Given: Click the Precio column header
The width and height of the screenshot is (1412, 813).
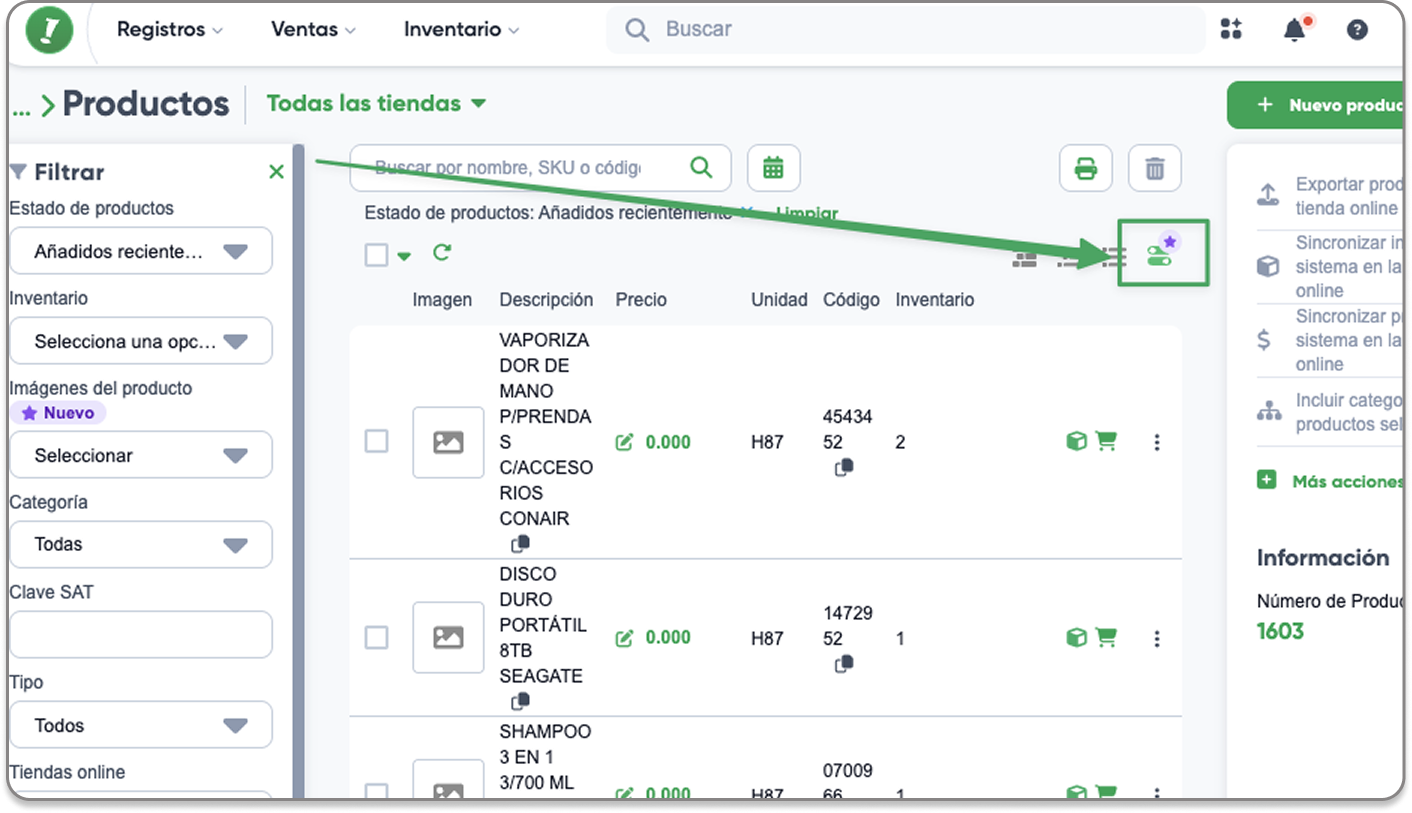Looking at the screenshot, I should [641, 299].
